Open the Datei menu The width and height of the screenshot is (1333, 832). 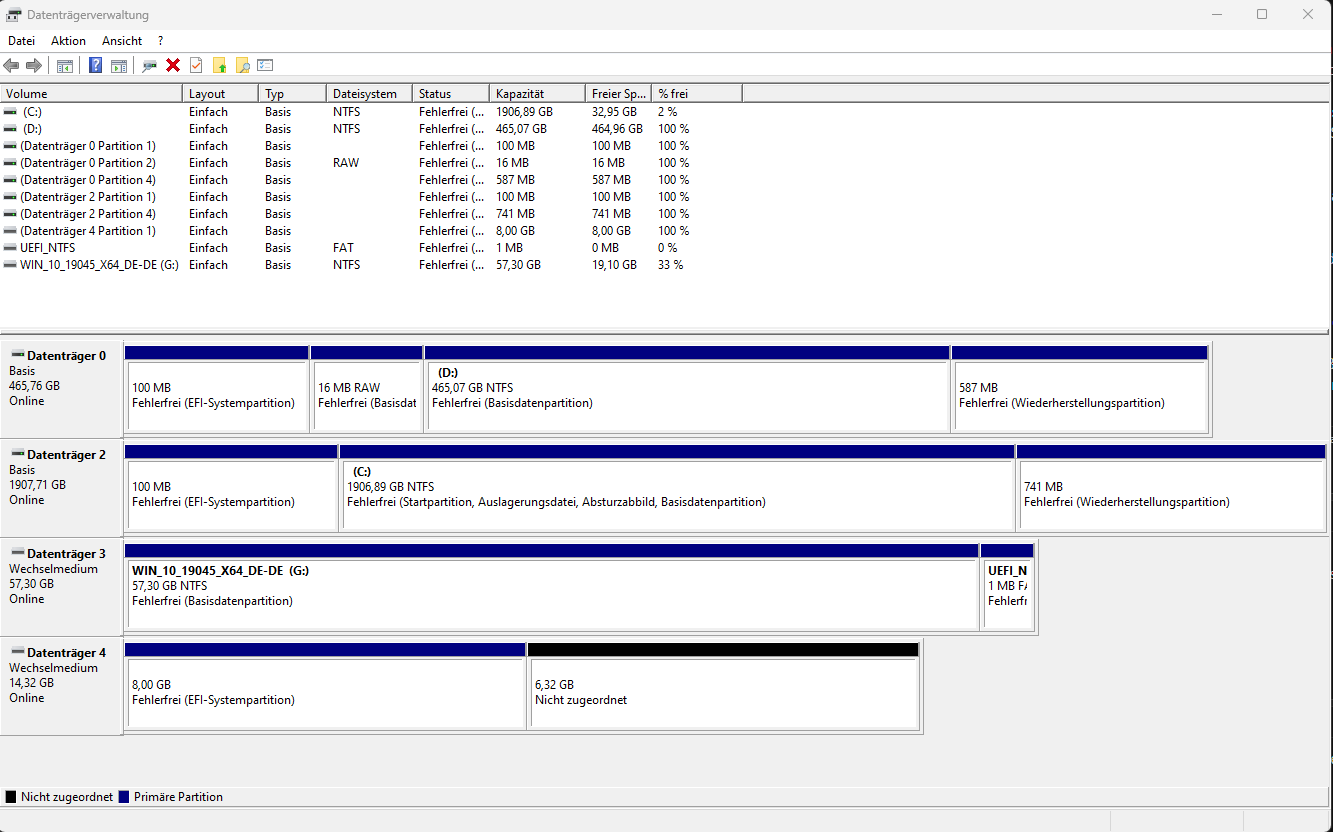(21, 41)
